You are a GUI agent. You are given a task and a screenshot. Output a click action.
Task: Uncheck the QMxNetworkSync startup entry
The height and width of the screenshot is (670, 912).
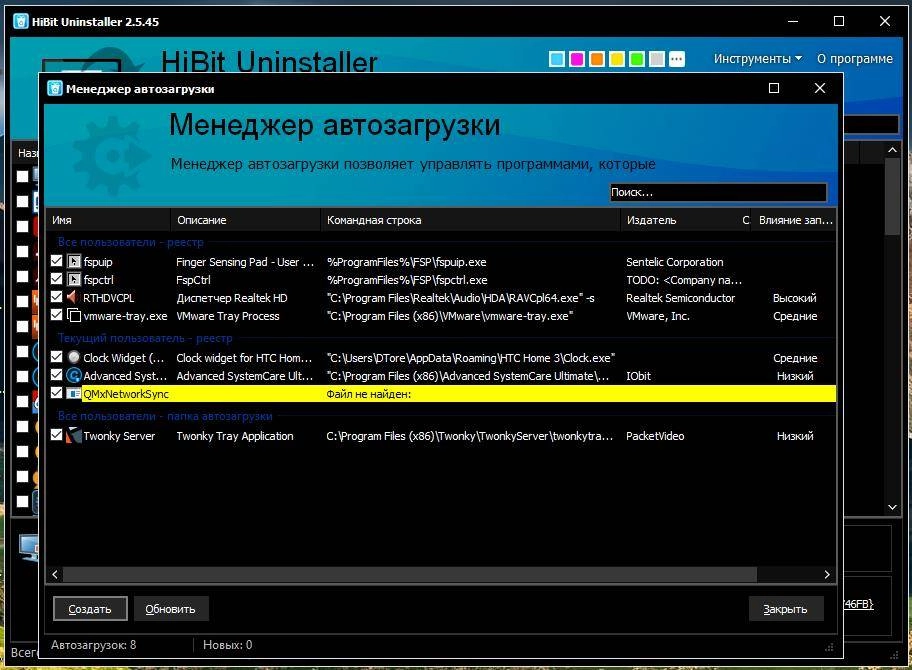pos(56,393)
